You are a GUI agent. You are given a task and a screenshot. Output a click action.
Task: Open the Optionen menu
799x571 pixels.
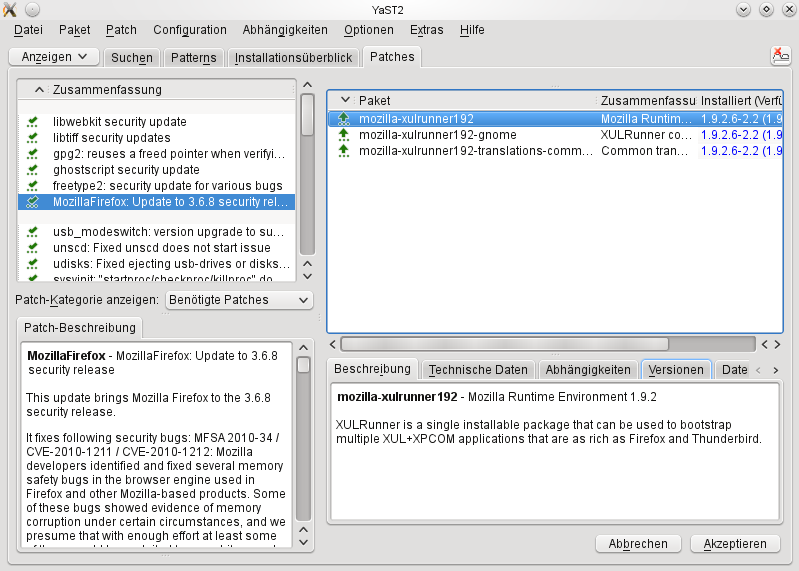click(x=368, y=30)
